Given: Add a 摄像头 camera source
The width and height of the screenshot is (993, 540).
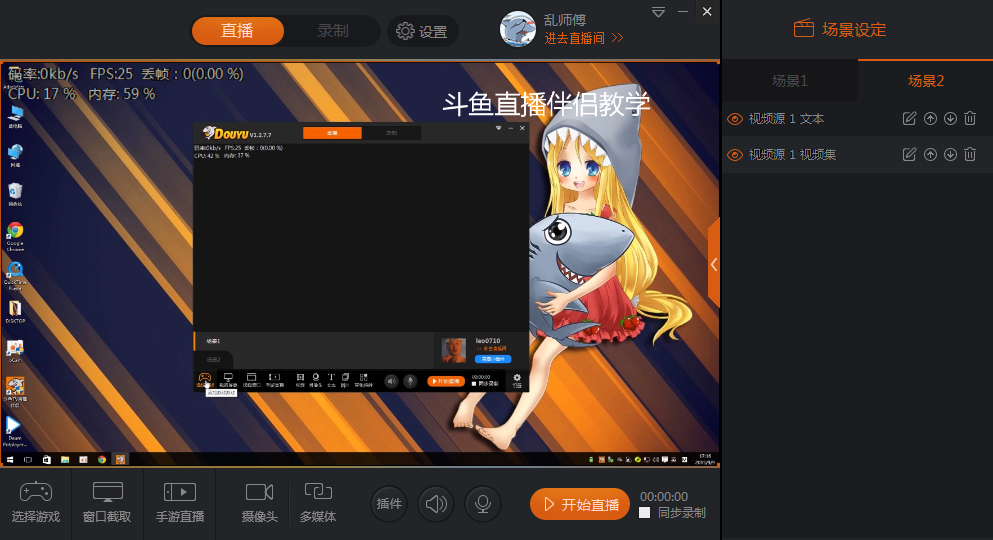Looking at the screenshot, I should click(x=260, y=503).
